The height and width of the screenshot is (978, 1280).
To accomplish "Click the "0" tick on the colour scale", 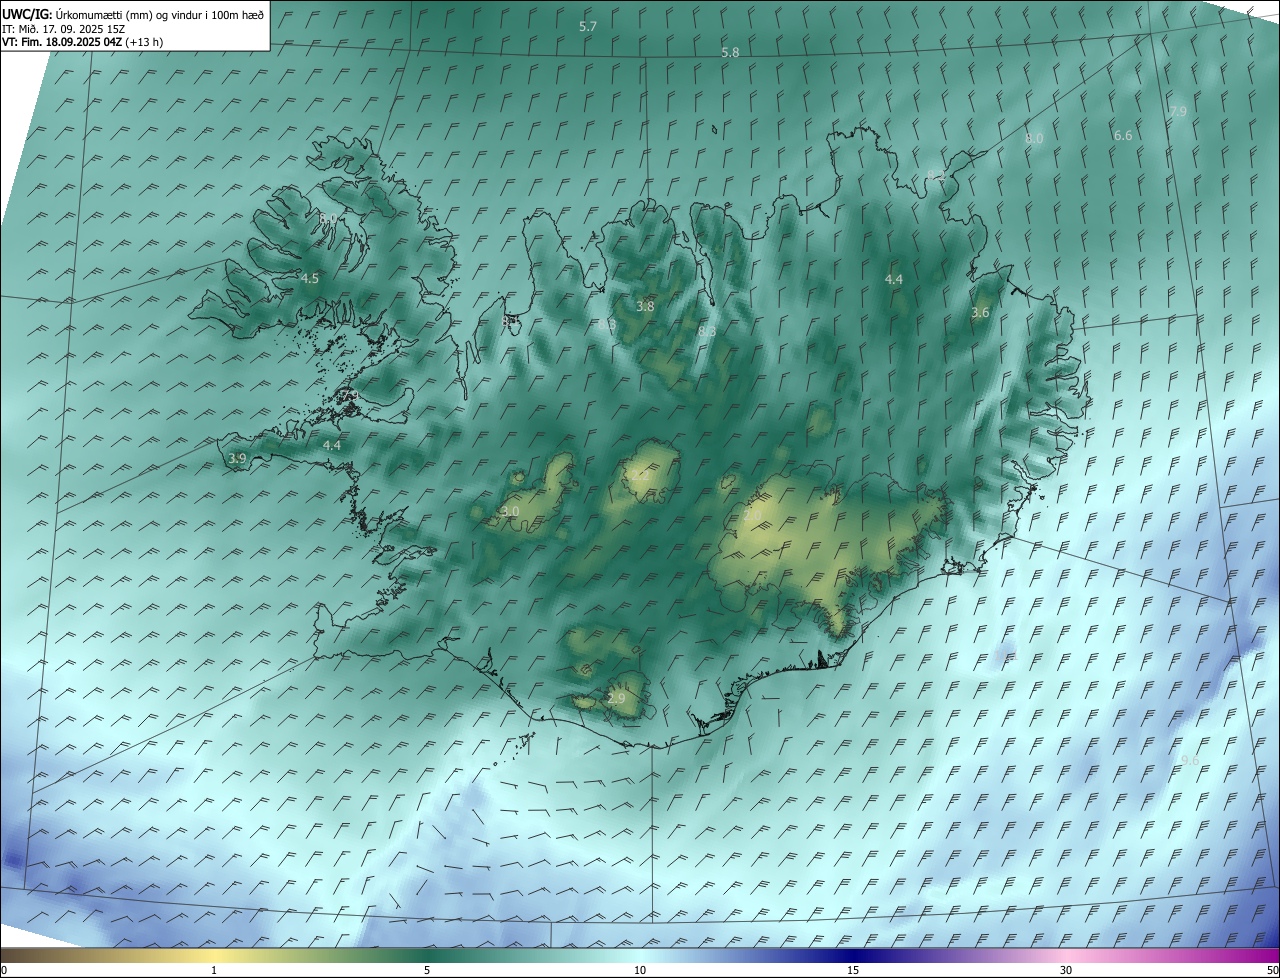I will pos(4,970).
